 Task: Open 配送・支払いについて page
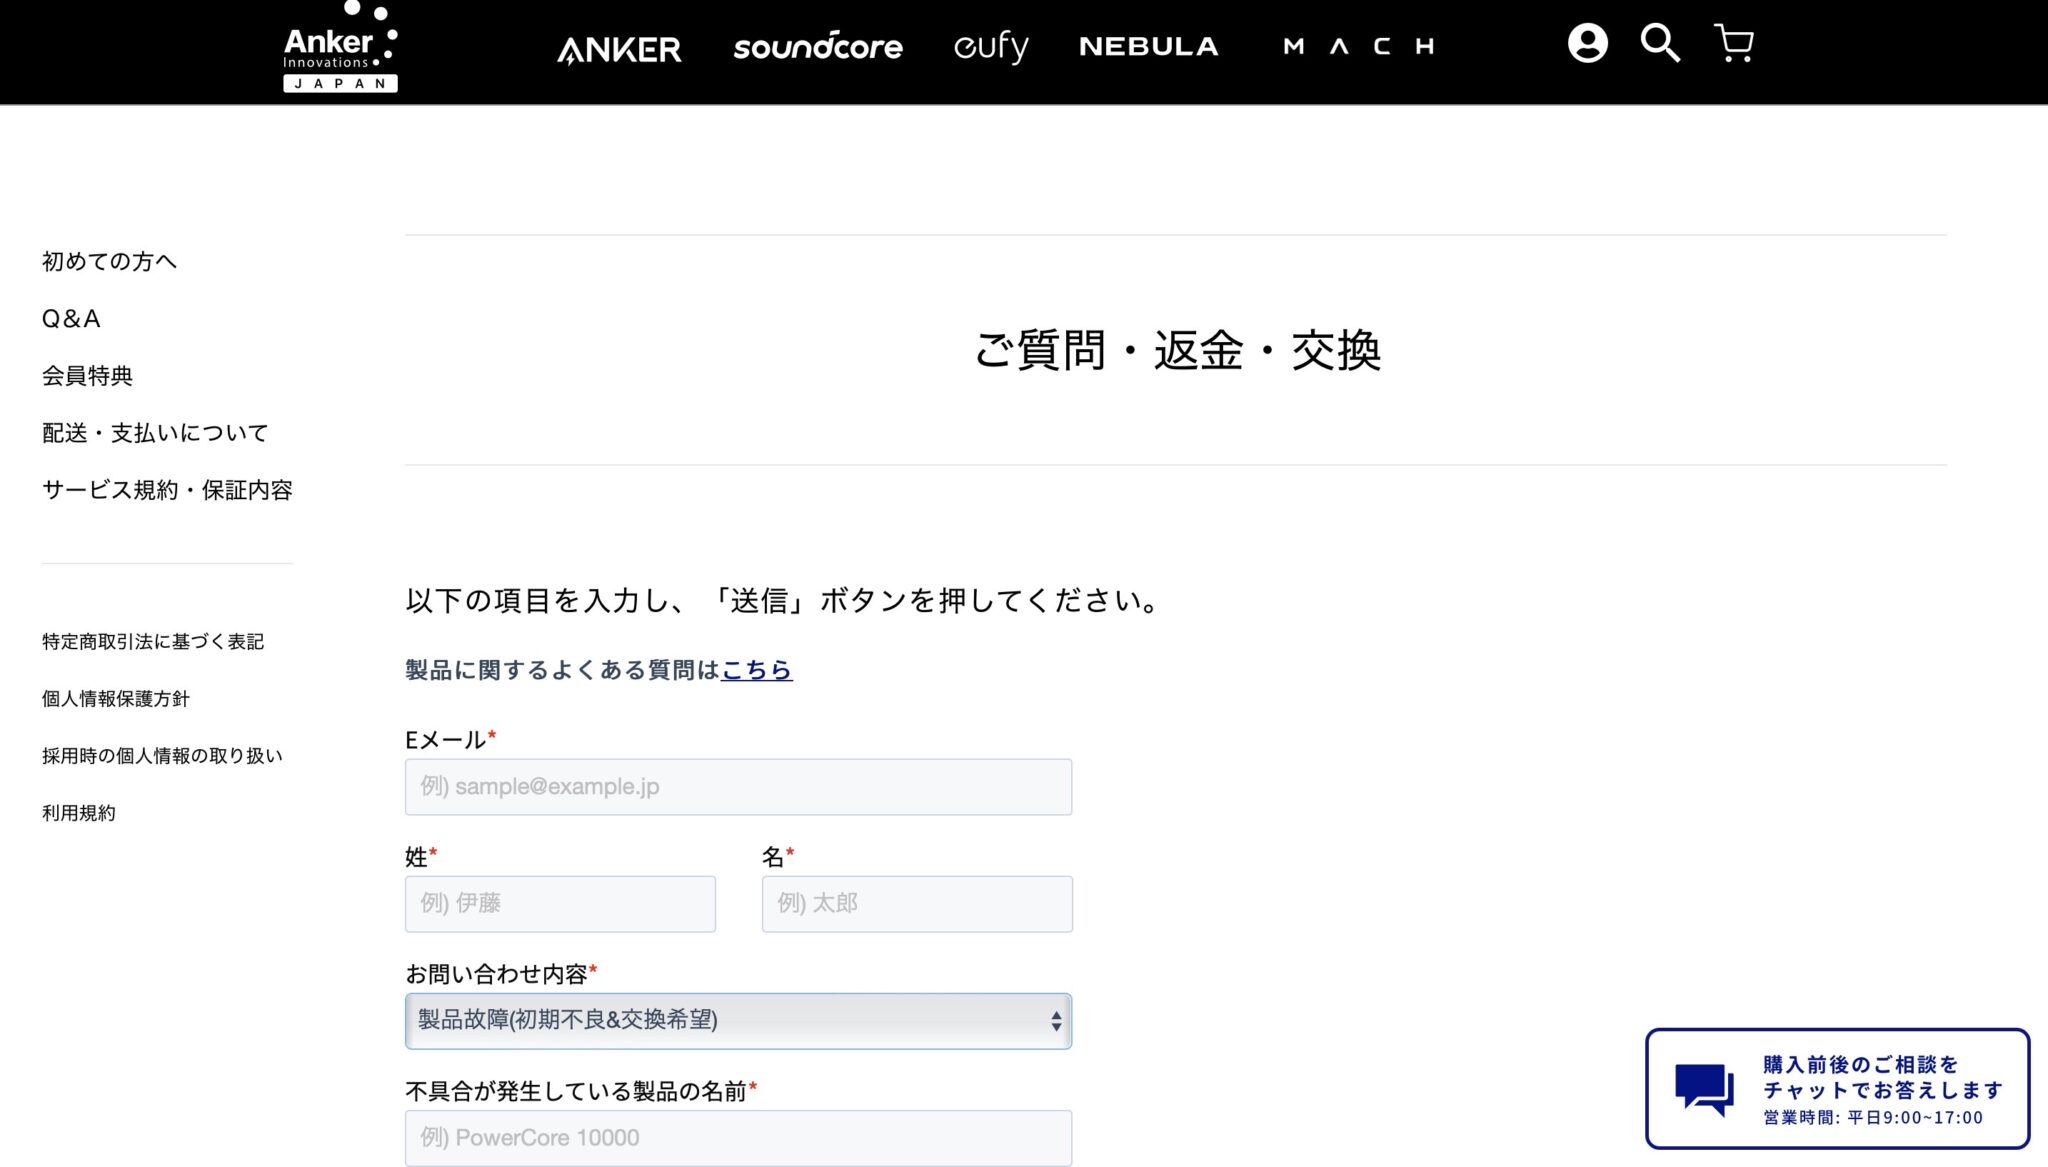point(153,432)
